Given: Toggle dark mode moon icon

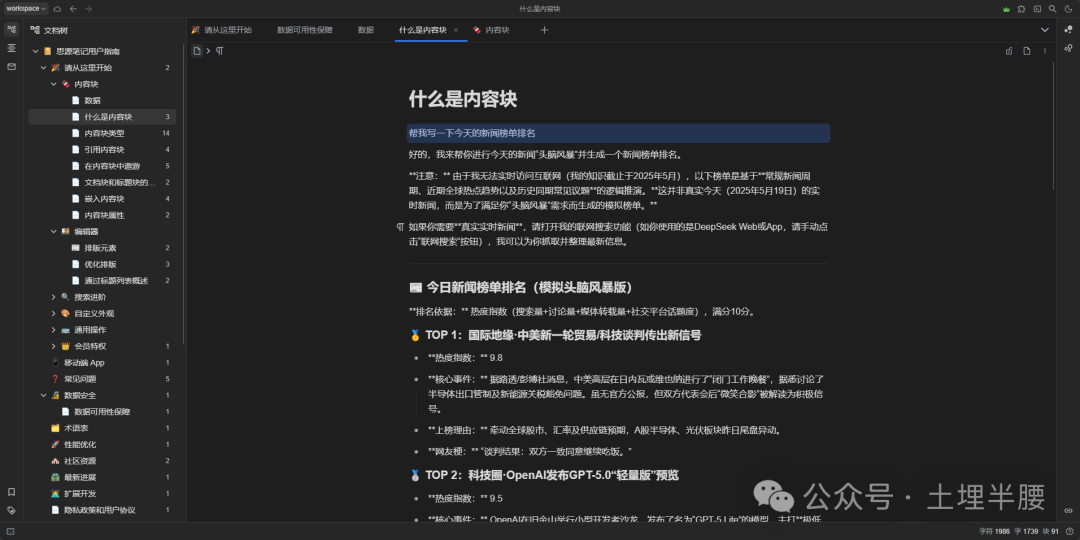Looking at the screenshot, I should (x=1069, y=9).
